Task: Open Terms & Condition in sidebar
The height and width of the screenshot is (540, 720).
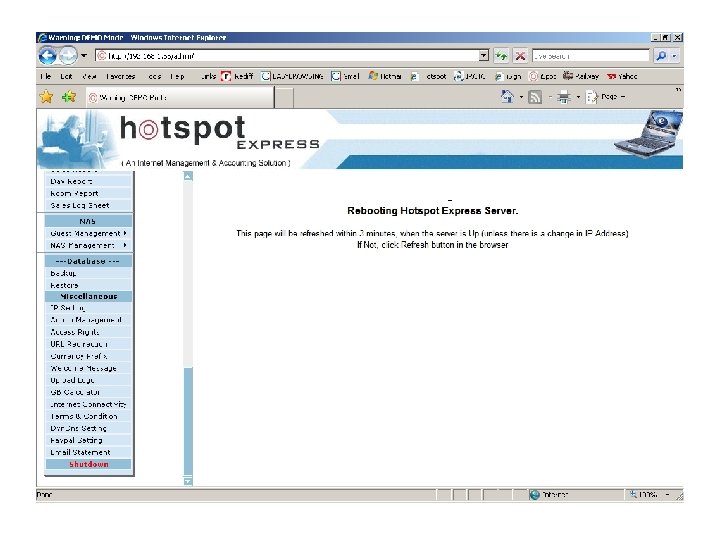Action: [88, 416]
